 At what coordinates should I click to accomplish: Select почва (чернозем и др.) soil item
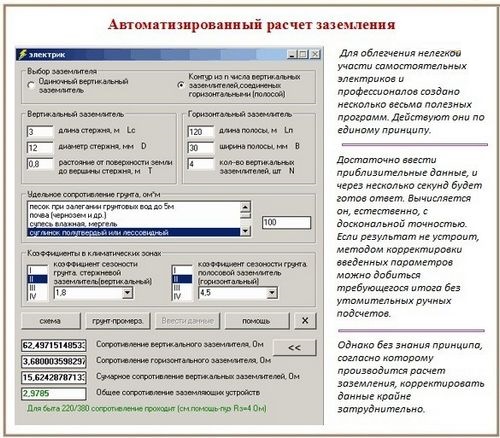(x=68, y=215)
